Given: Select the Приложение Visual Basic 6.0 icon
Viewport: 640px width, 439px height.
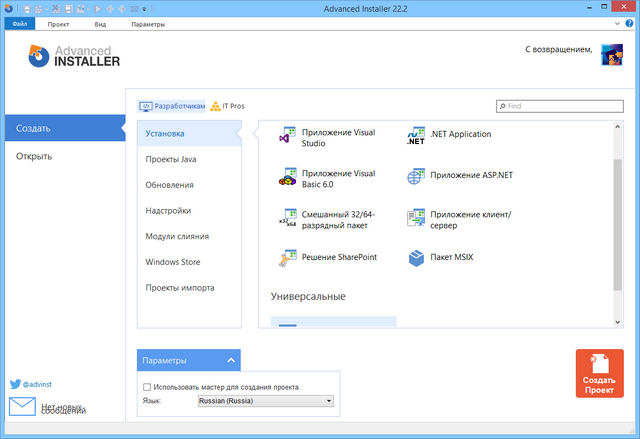Looking at the screenshot, I should pos(286,178).
